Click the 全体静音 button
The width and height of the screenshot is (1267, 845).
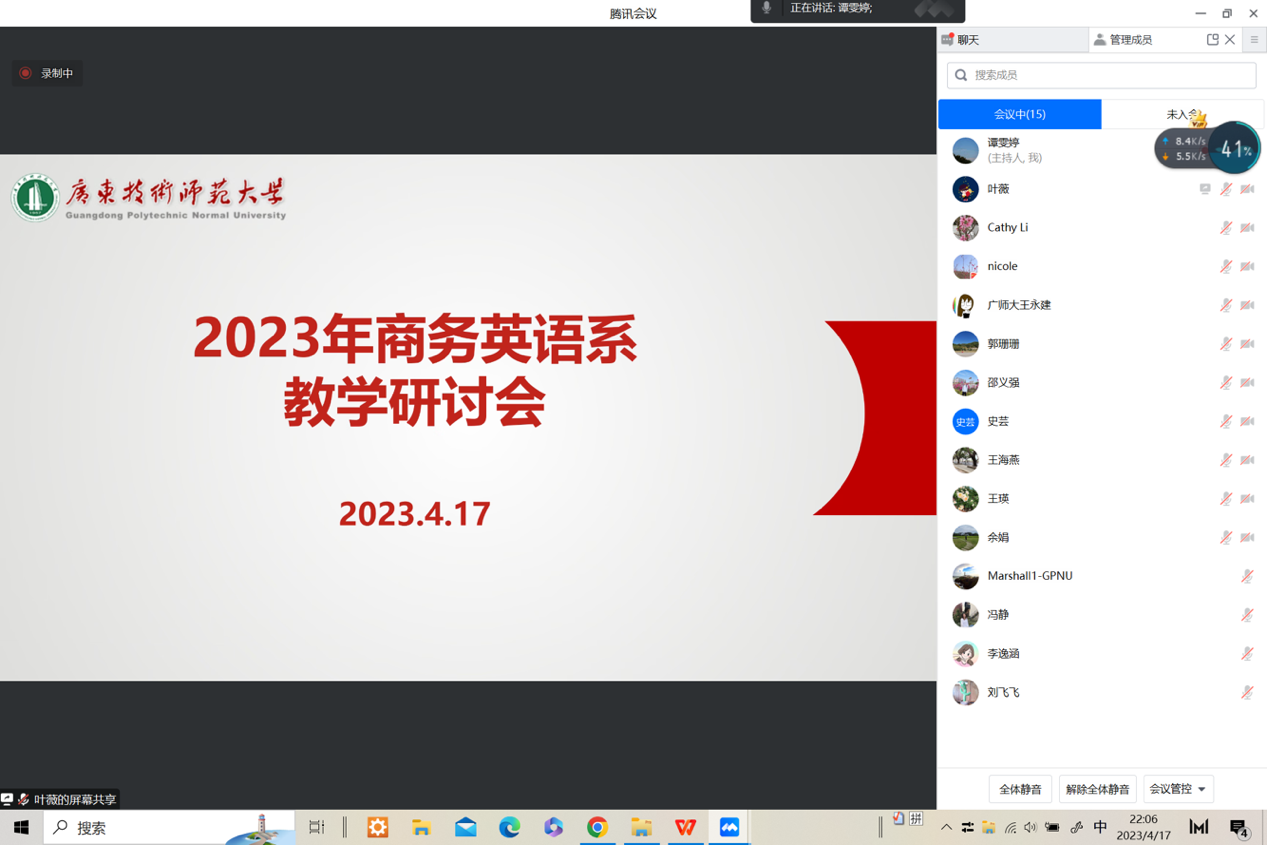point(1020,789)
